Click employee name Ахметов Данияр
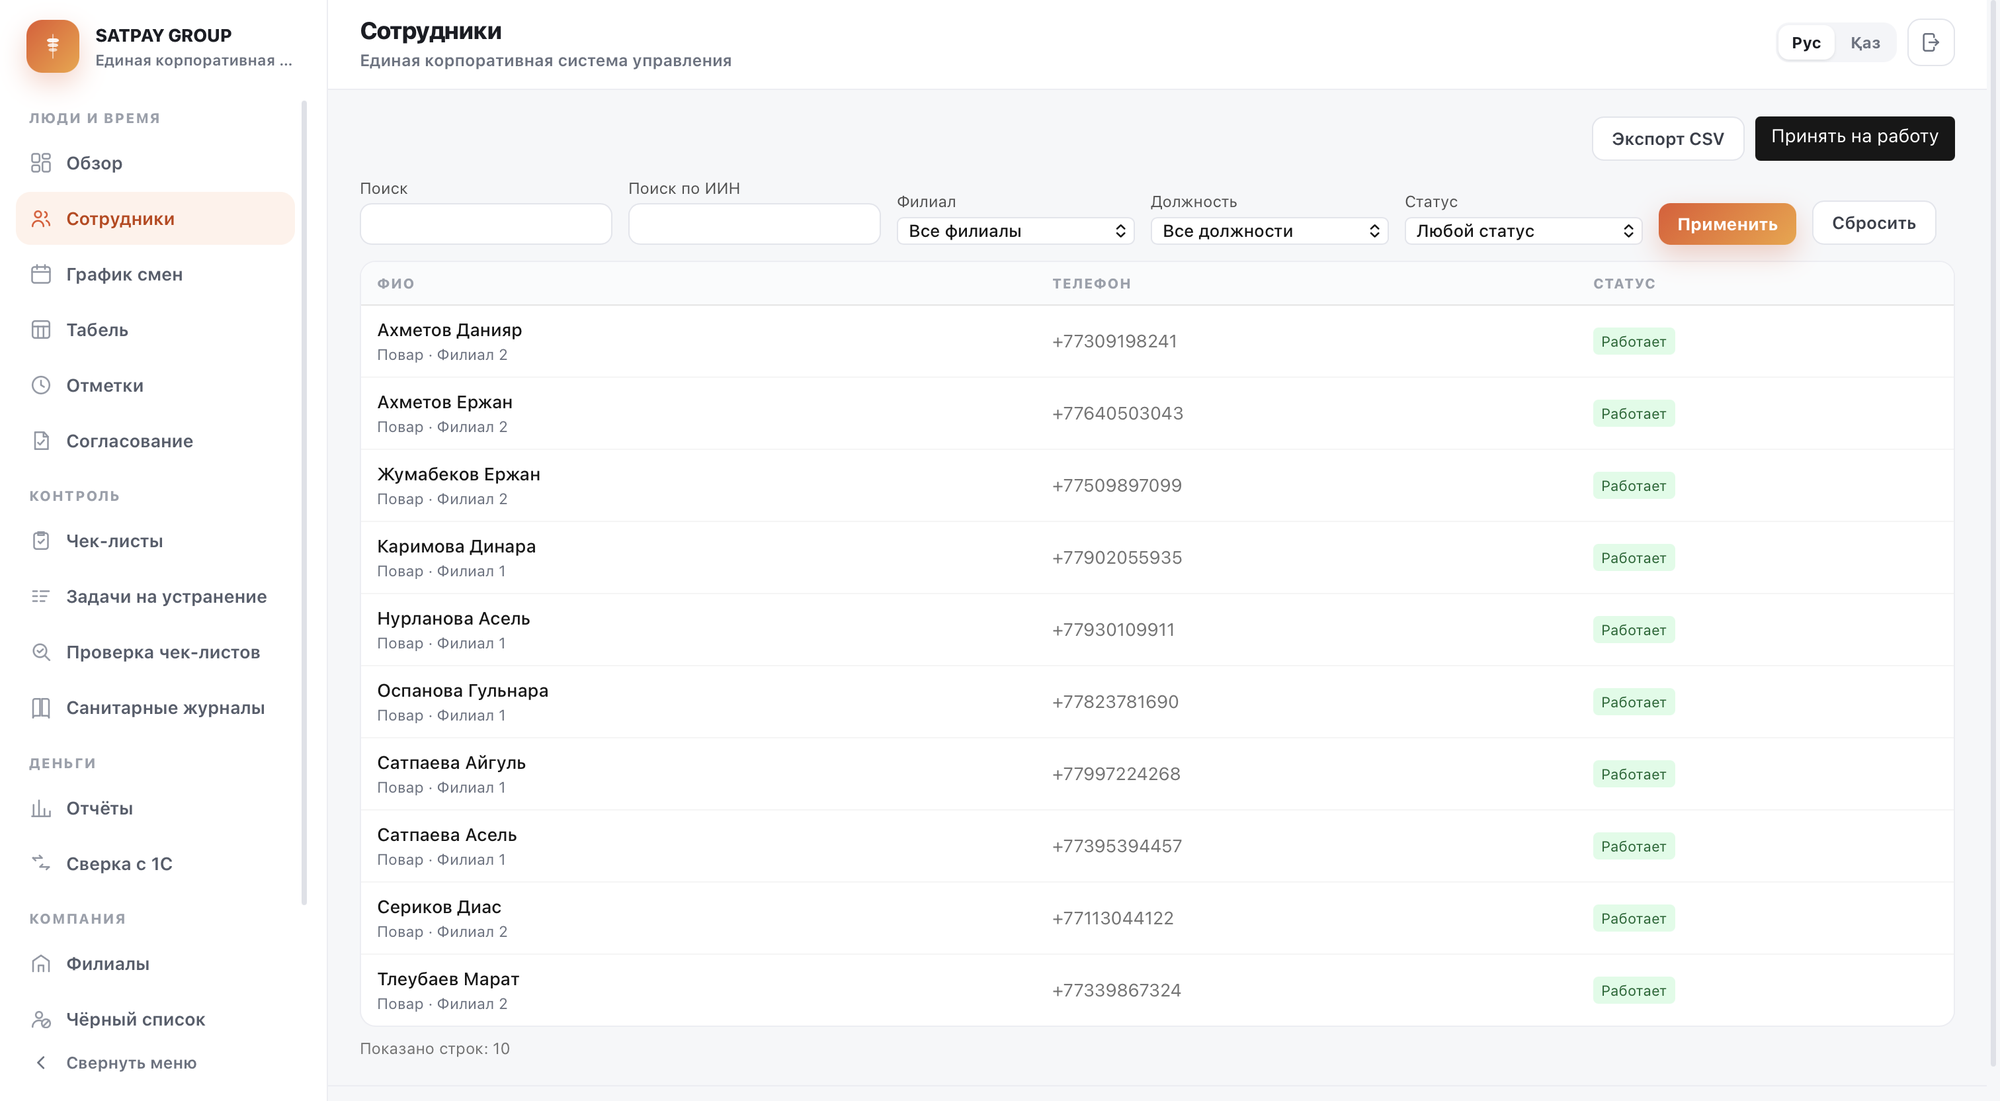The width and height of the screenshot is (2000, 1101). tap(449, 330)
